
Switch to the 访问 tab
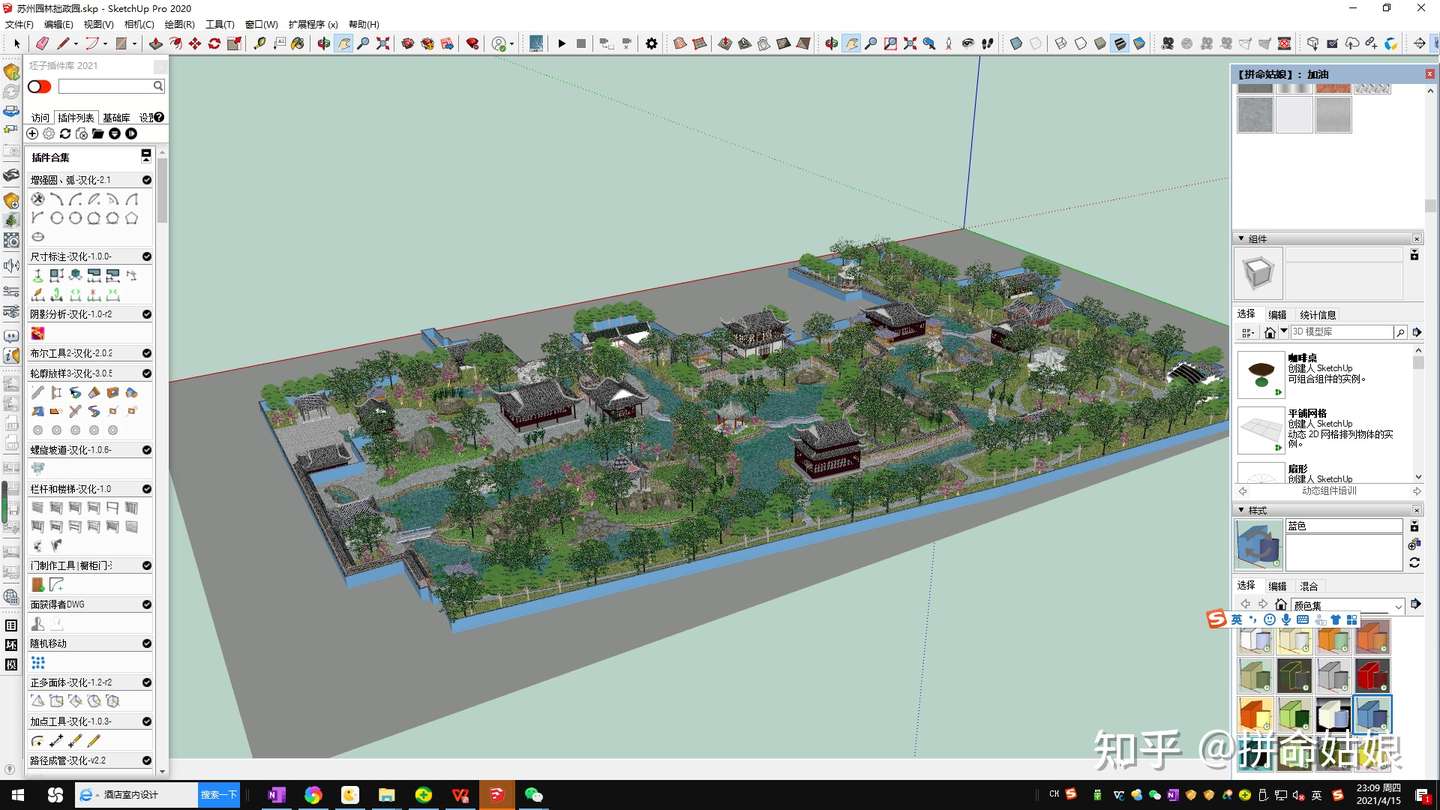click(x=40, y=118)
